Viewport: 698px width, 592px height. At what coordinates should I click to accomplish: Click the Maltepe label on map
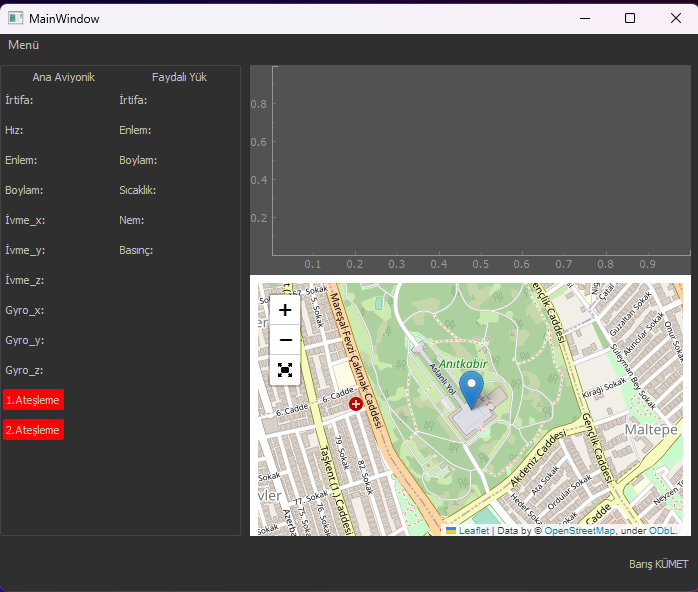(651, 430)
